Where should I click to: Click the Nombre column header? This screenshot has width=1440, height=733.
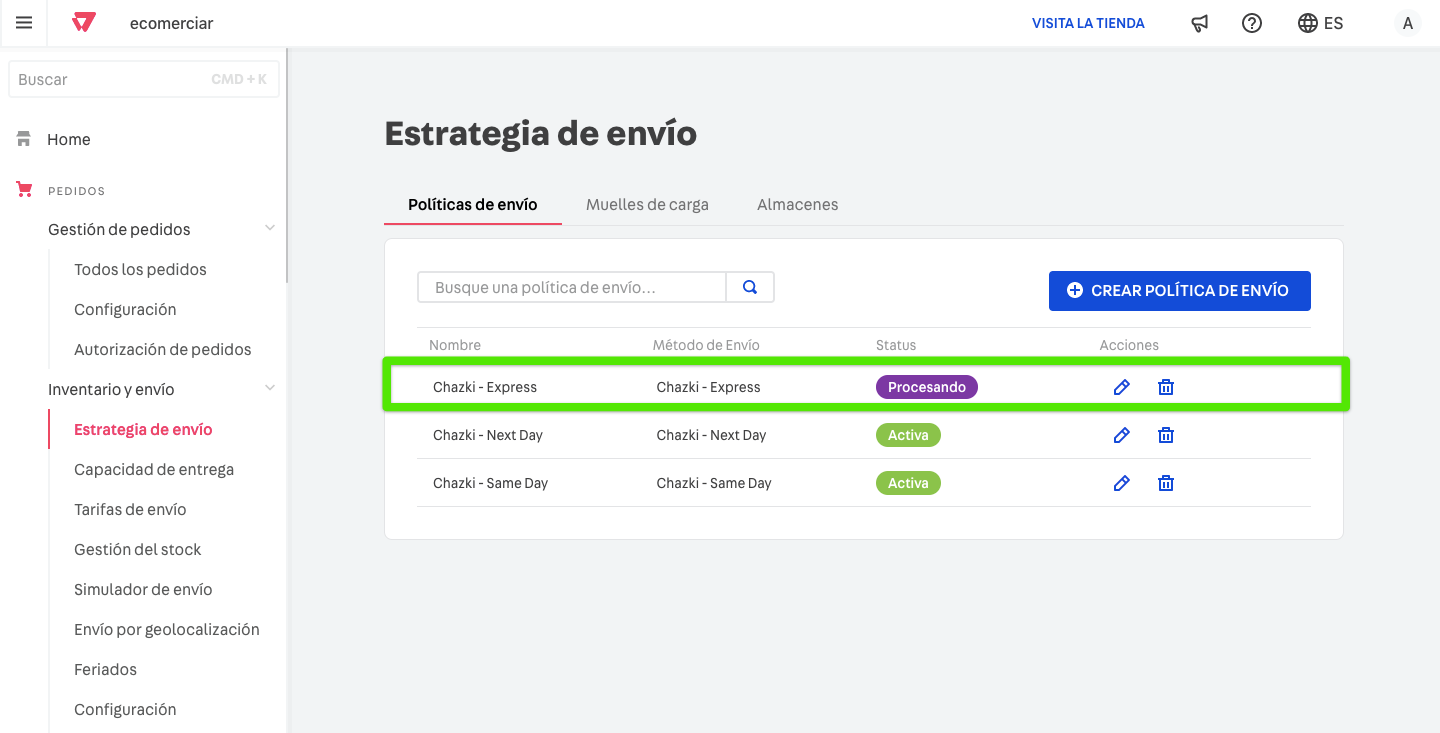(x=455, y=345)
